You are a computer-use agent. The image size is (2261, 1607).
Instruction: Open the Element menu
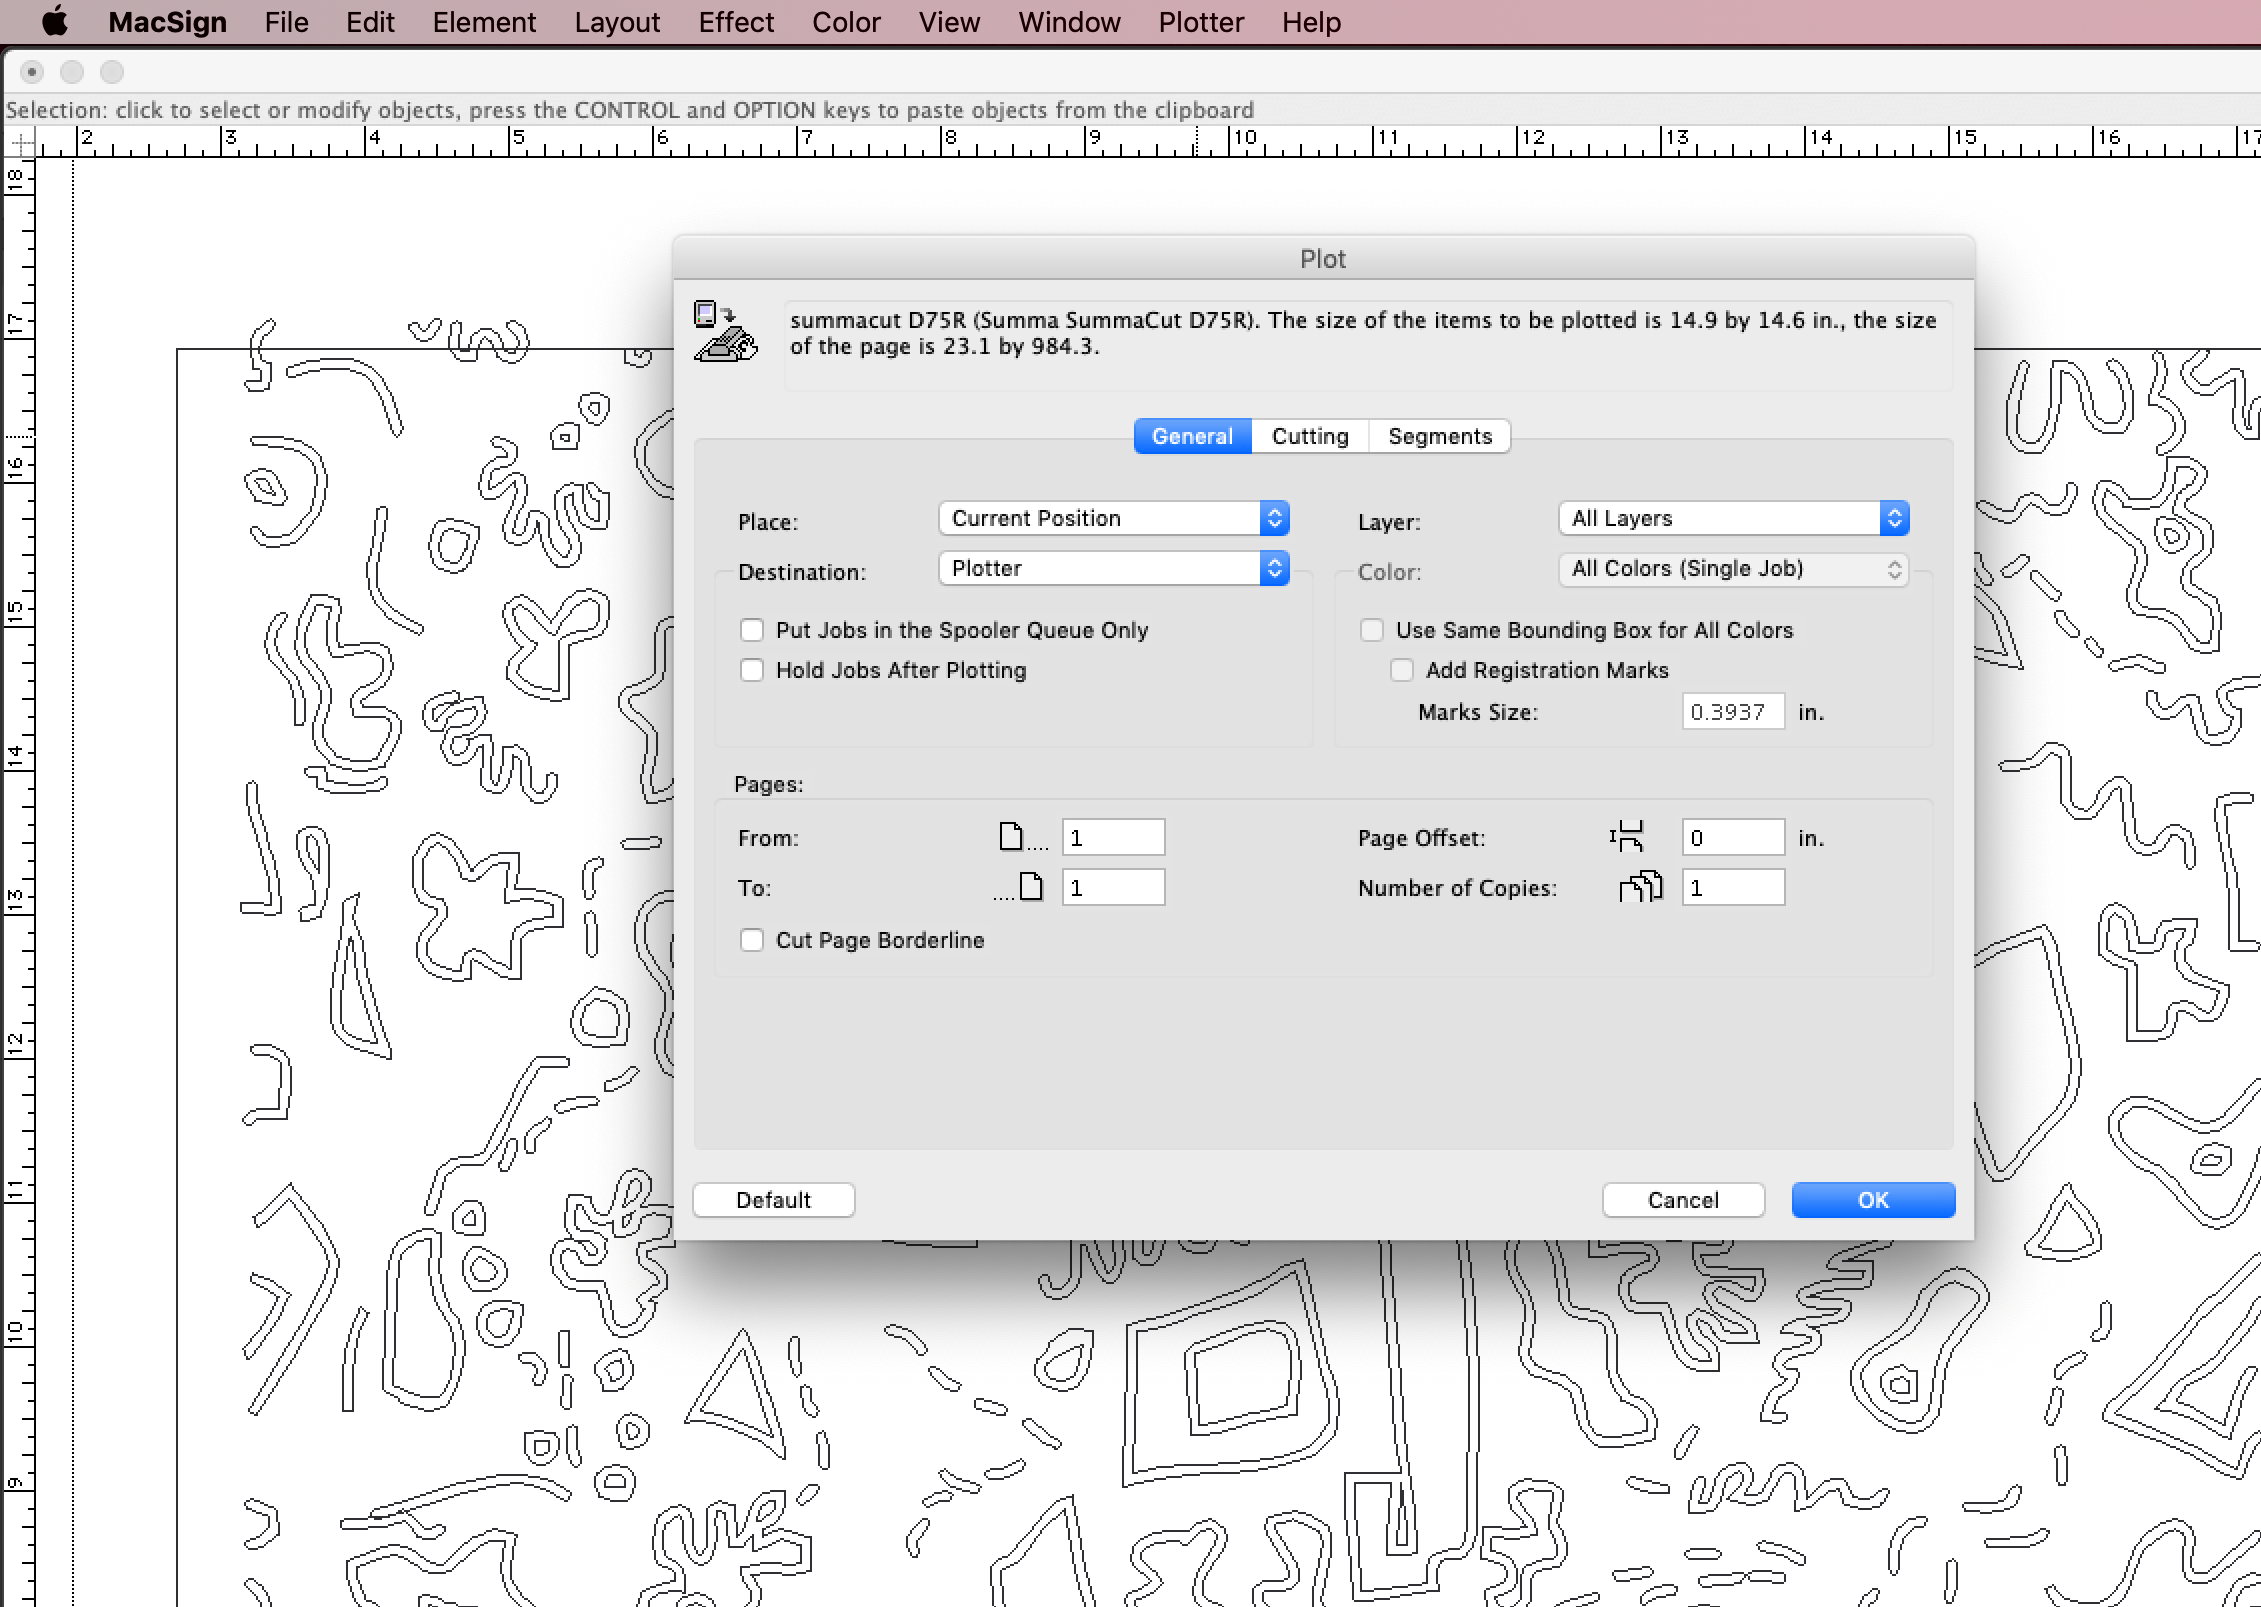[x=484, y=22]
